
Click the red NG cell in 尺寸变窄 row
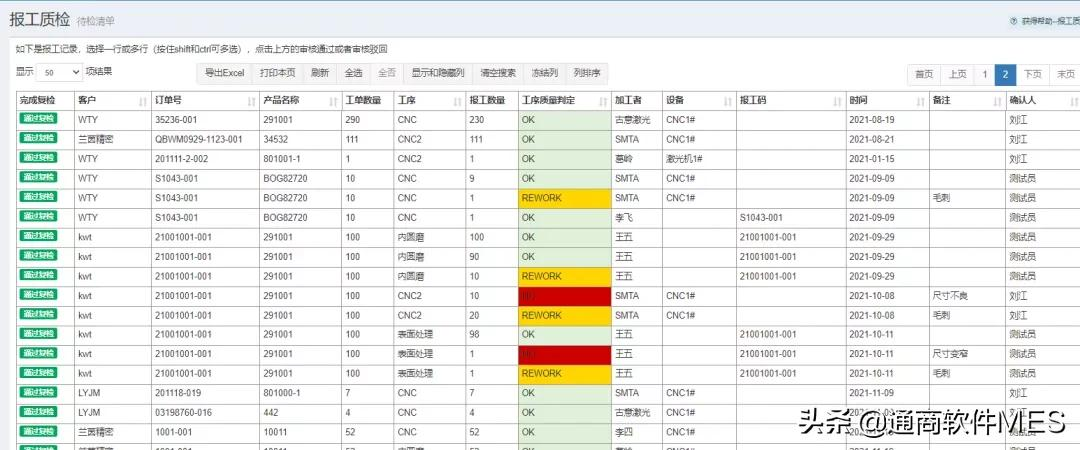565,355
